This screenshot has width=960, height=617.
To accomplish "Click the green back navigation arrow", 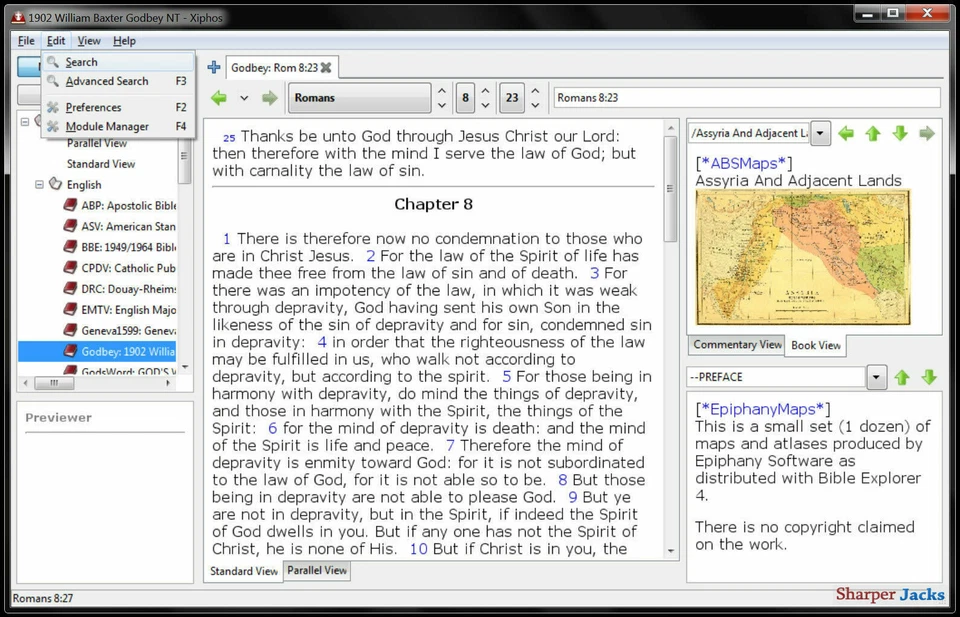I will click(x=220, y=97).
